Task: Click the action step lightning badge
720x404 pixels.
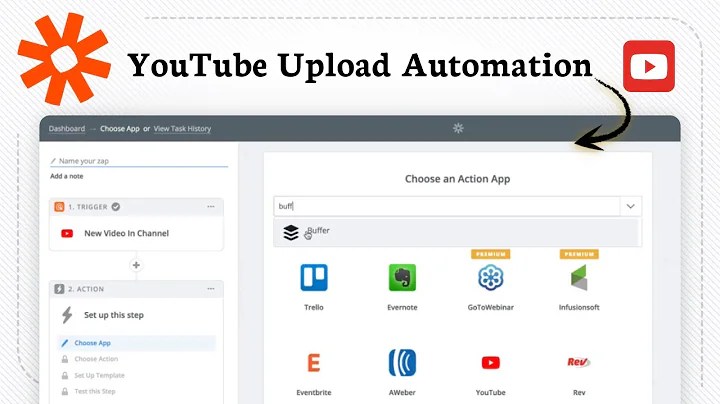Action: [x=59, y=289]
